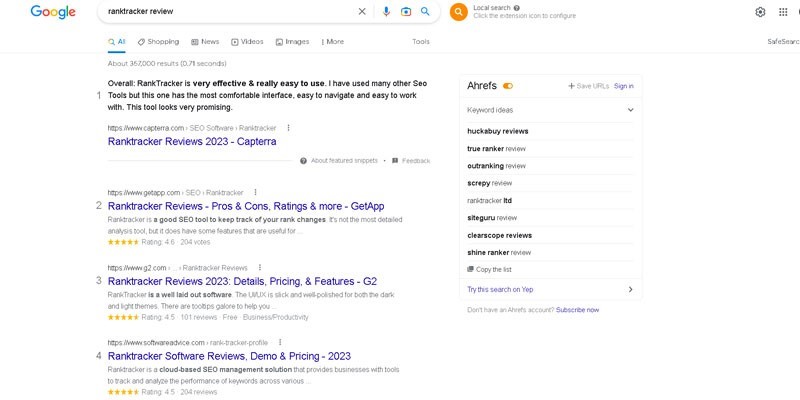800x400 pixels.
Task: Select keyword idea huckabuy reviews
Action: (x=497, y=131)
